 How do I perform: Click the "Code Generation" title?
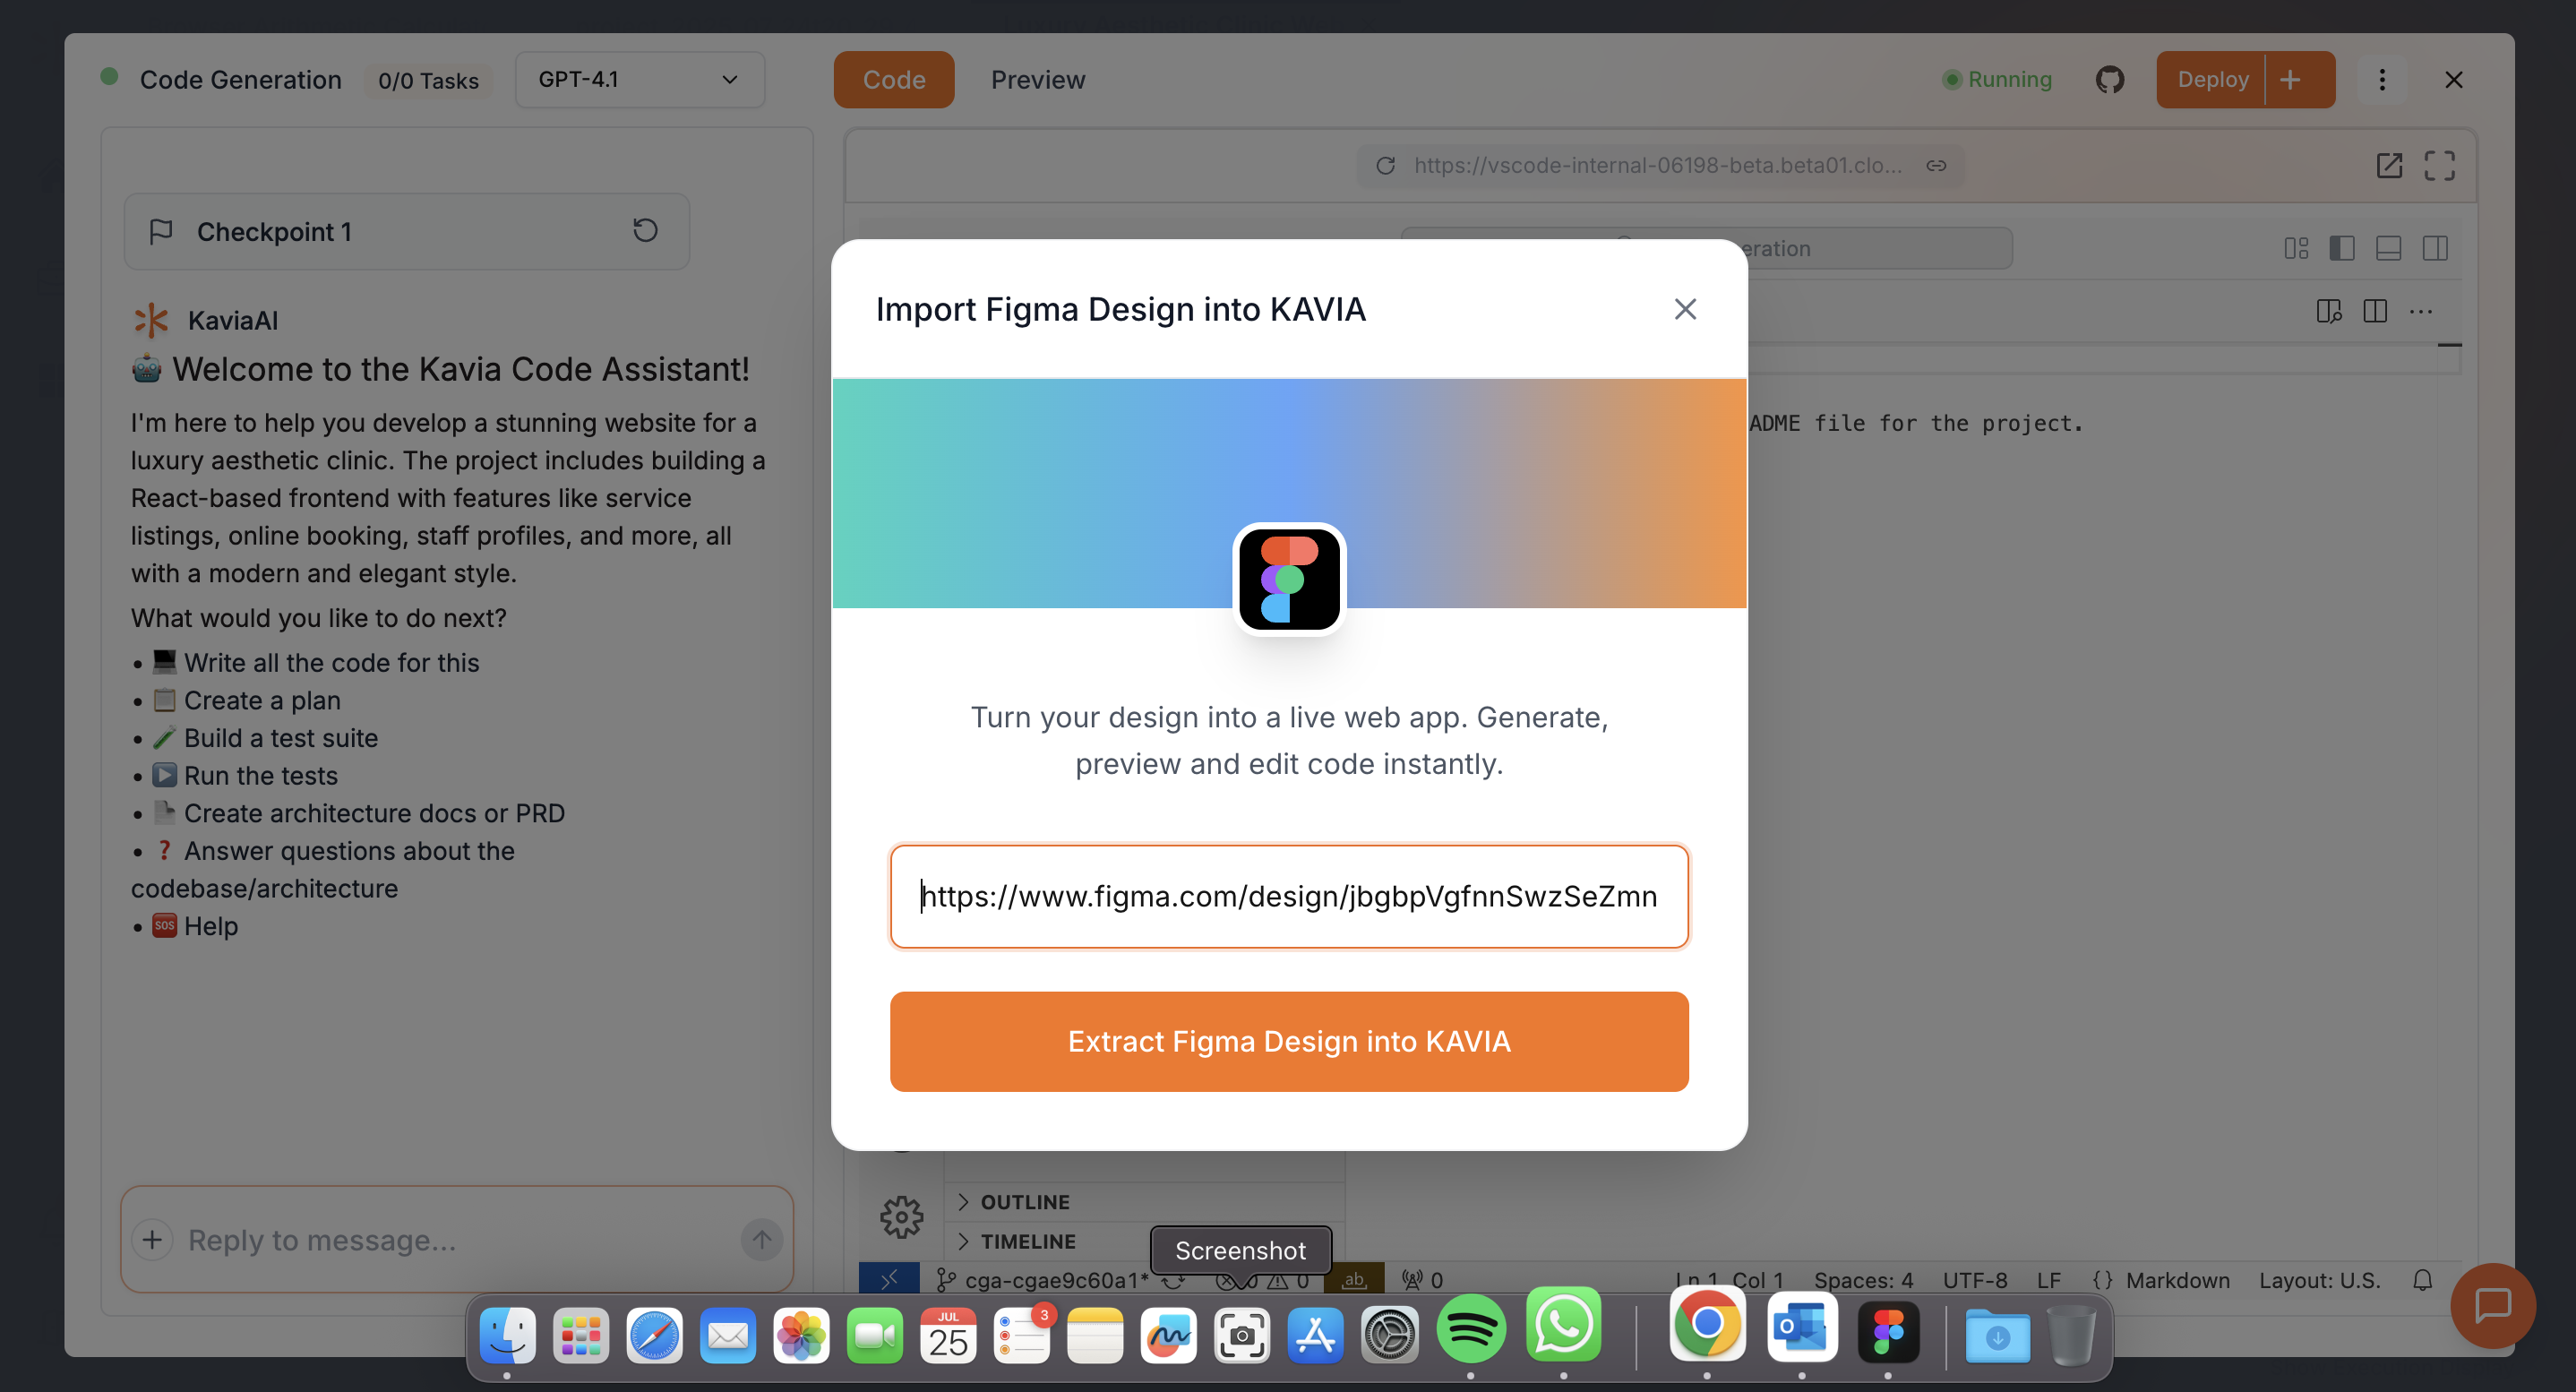coord(240,80)
